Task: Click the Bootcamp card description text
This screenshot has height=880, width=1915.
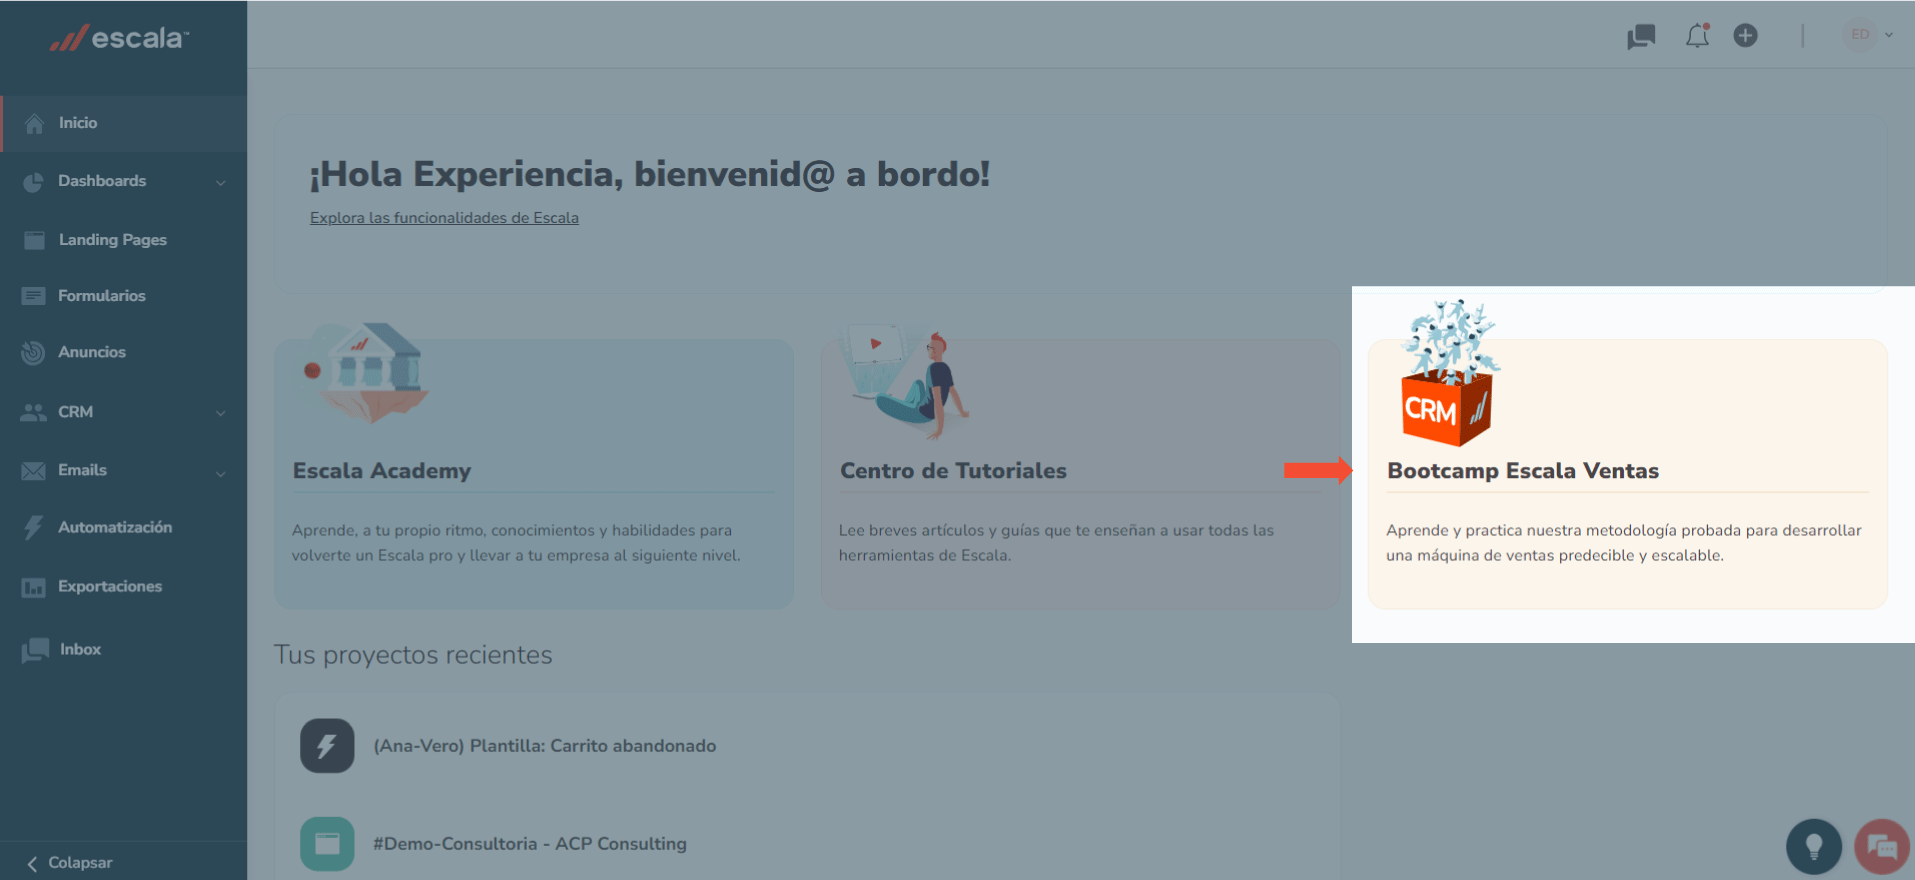Action: 1624,543
